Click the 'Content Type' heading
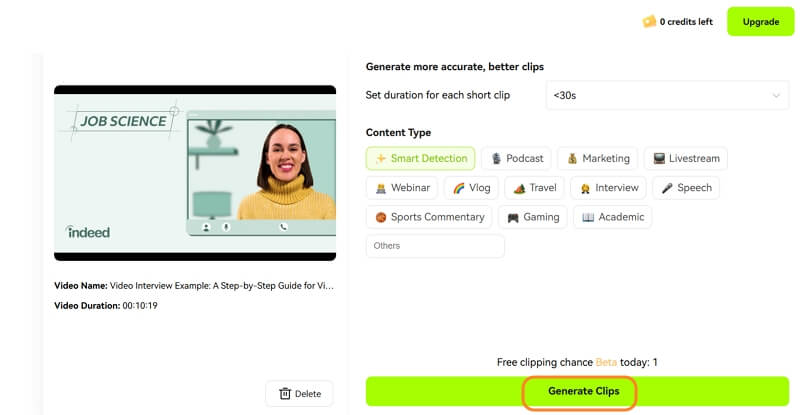Screen dimensions: 800x415 [398, 133]
